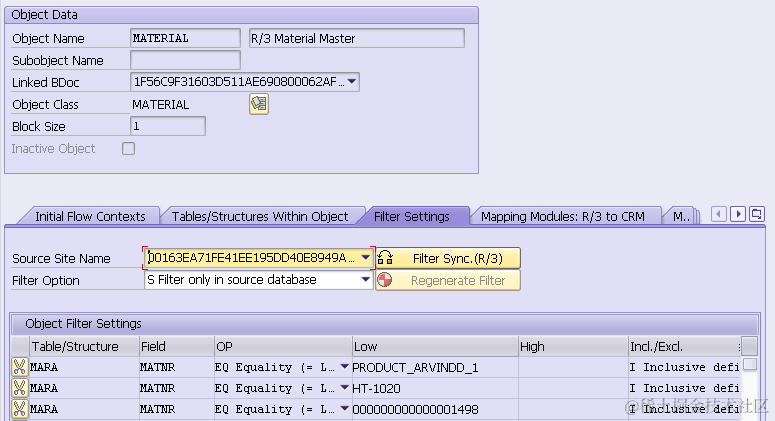Viewport: 775px width, 421px height.
Task: Click the Field column header
Action: coord(176,346)
